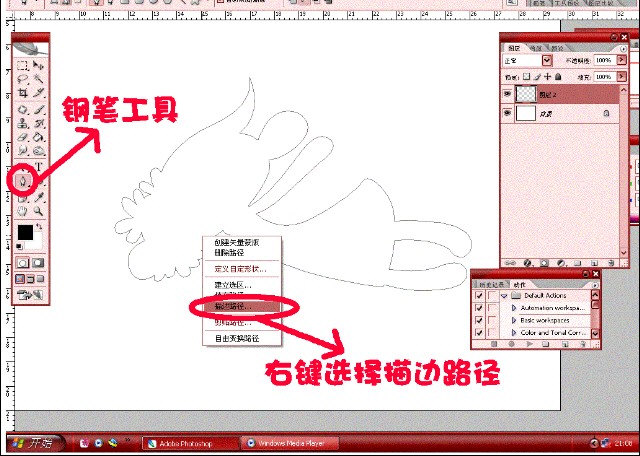
Task: Swap foreground and background colors
Action: (x=39, y=226)
